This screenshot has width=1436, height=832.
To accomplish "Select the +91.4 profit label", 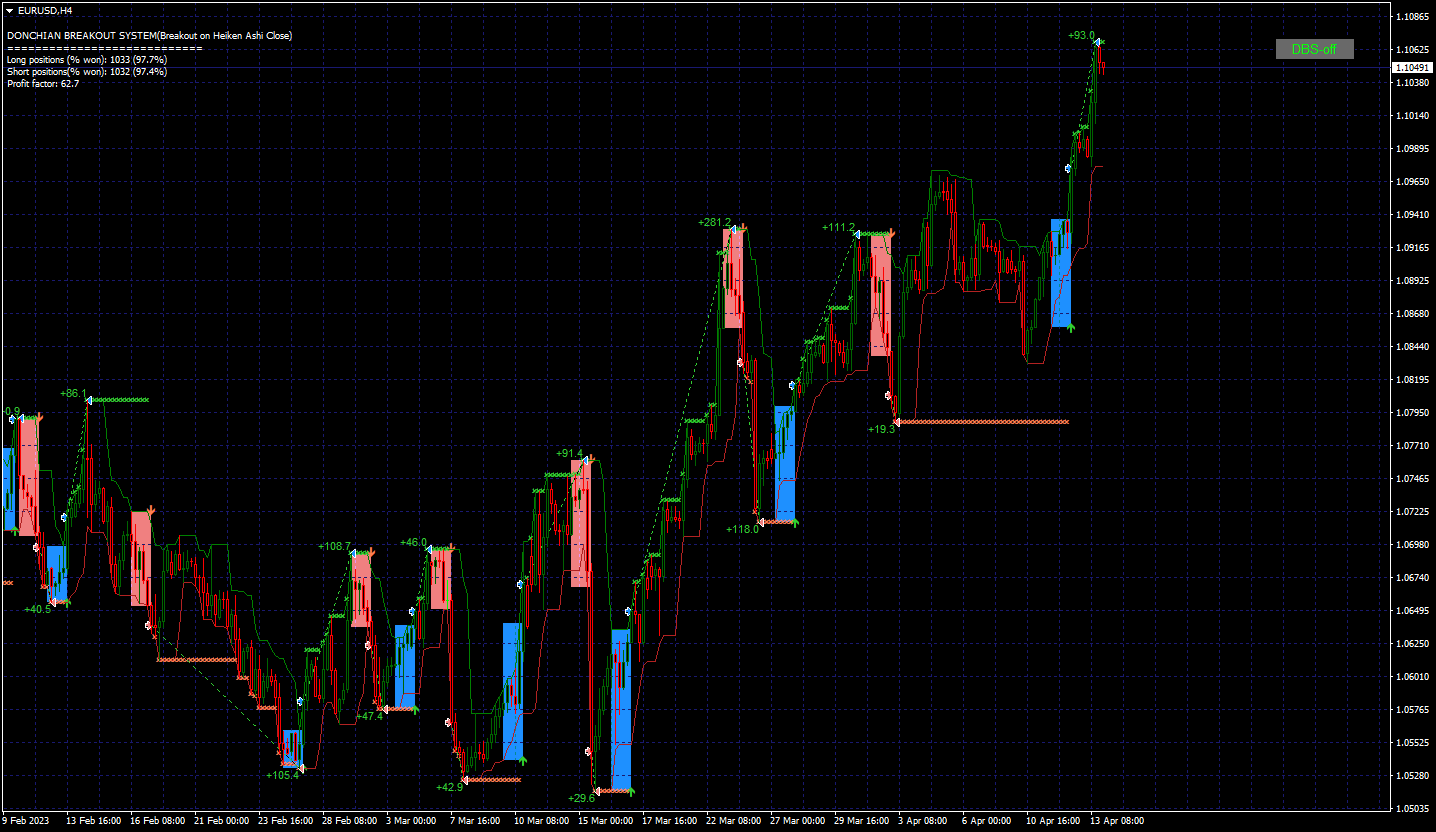I will tap(569, 453).
